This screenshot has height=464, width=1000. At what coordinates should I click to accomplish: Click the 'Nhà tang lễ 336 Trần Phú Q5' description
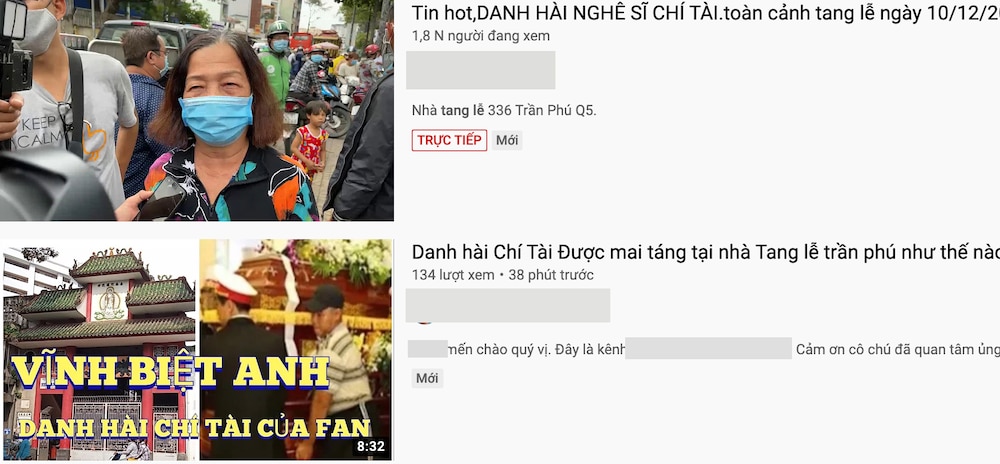[x=504, y=110]
